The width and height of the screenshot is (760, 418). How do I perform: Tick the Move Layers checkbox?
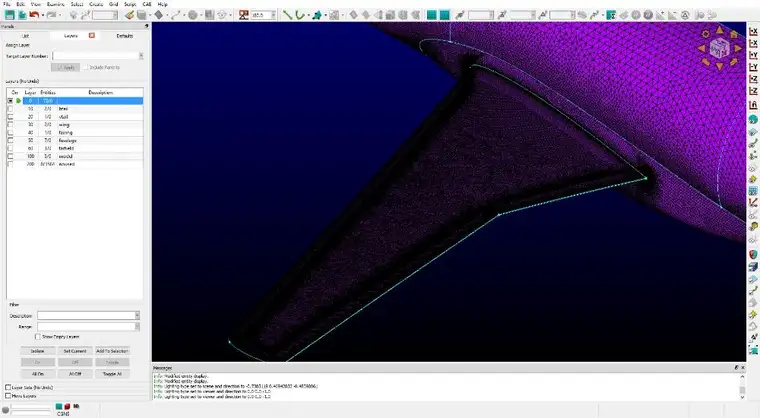coord(8,396)
